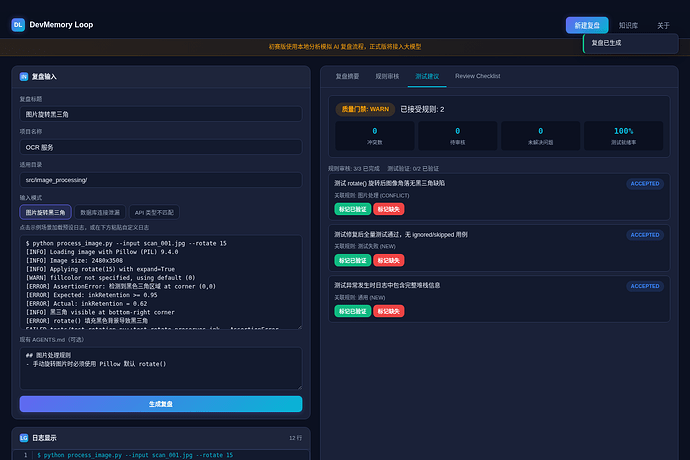Mark rotate() 黑三角 test as 标记缺失
690x460 pixels.
coord(389,209)
